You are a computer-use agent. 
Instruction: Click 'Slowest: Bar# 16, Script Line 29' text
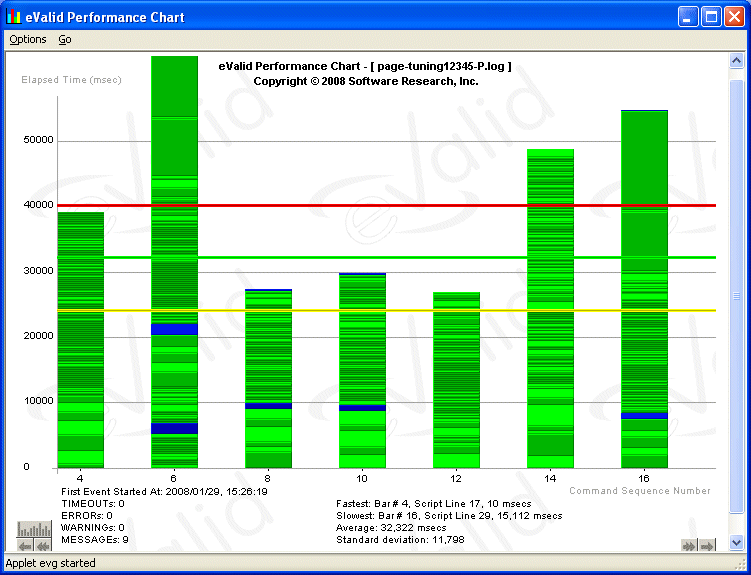449,516
